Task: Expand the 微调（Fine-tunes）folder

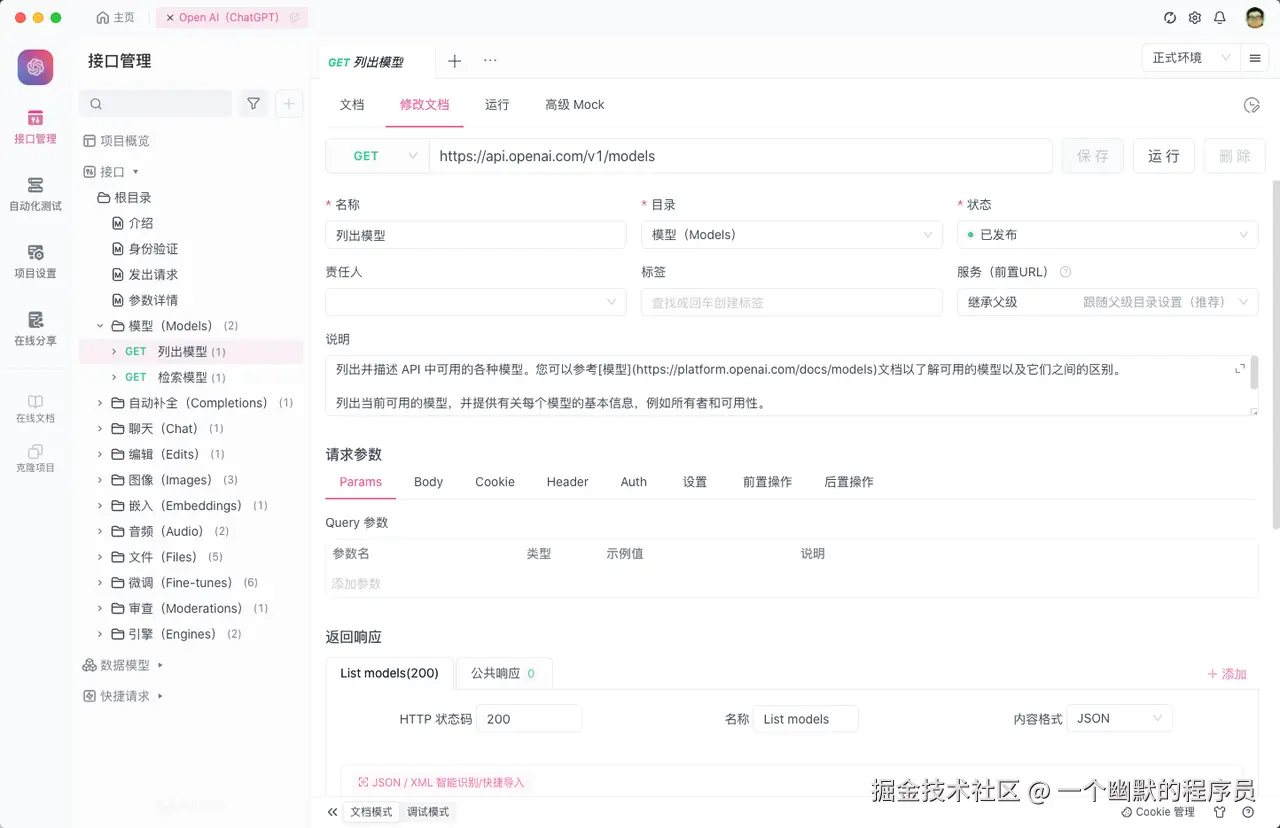Action: click(x=101, y=583)
